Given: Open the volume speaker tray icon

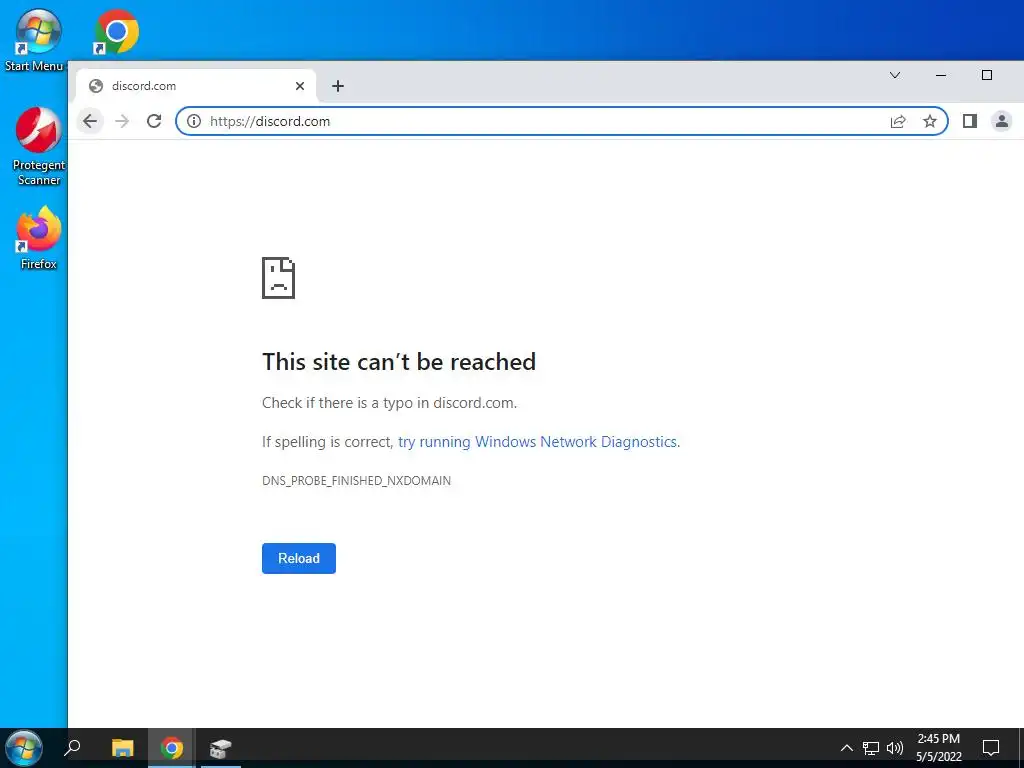Looking at the screenshot, I should pos(895,748).
